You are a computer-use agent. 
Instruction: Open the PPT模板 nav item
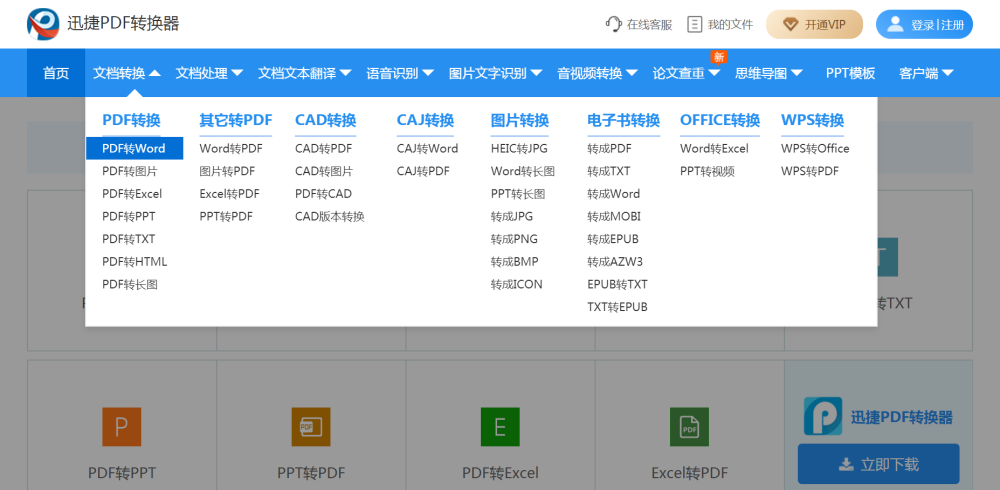[x=851, y=73]
